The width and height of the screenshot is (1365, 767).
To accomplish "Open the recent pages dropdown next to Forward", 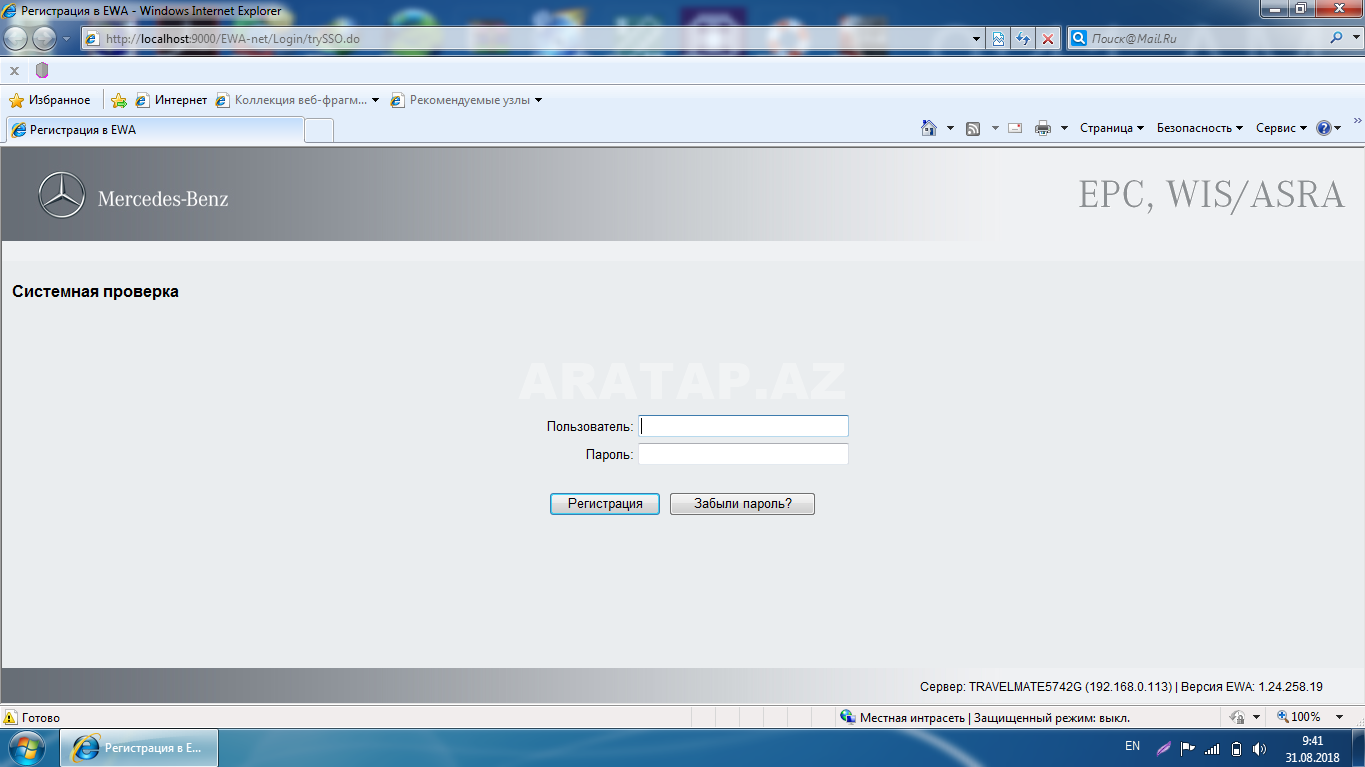I will coord(67,39).
